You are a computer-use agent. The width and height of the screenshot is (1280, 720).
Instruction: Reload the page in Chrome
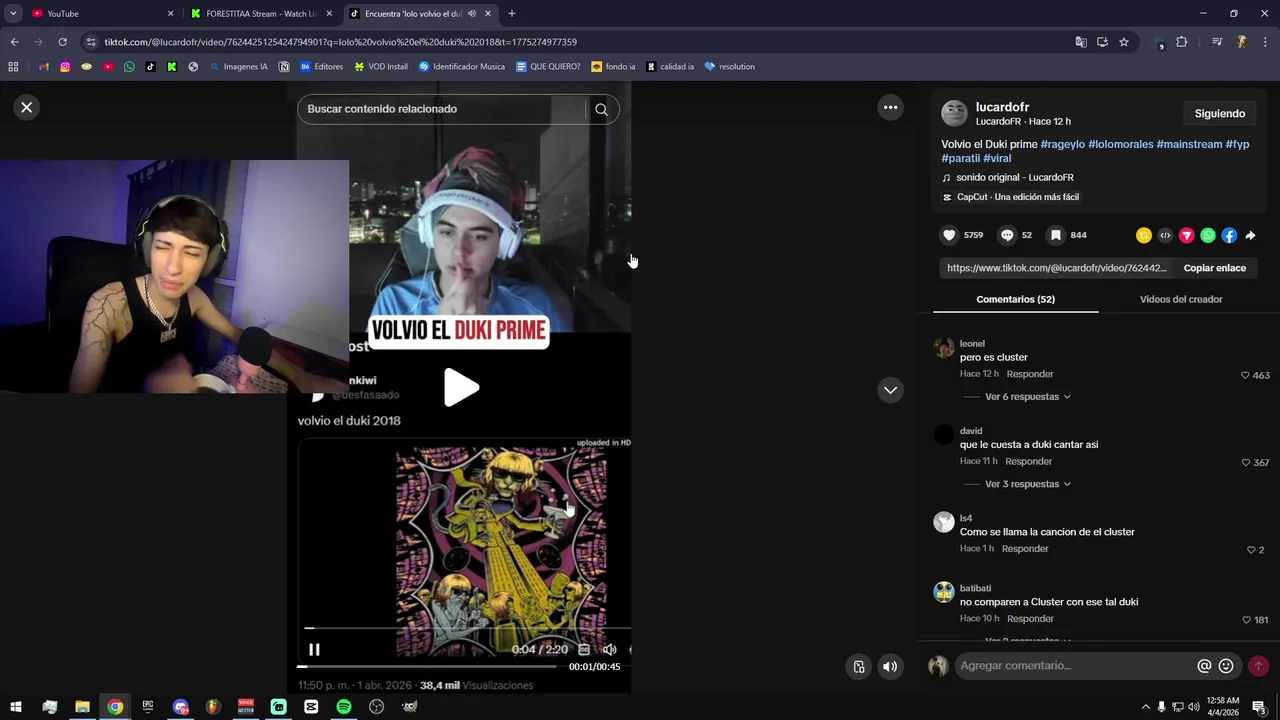tap(62, 42)
